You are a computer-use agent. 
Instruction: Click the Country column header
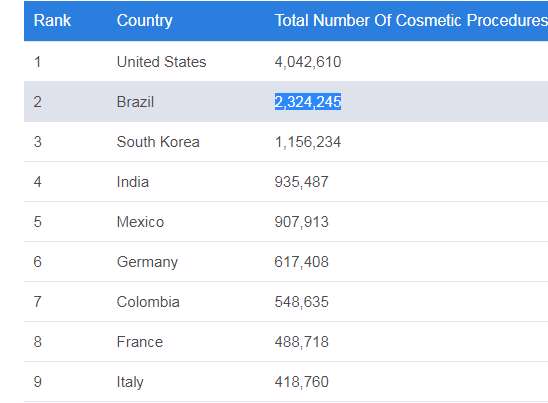[x=144, y=21]
